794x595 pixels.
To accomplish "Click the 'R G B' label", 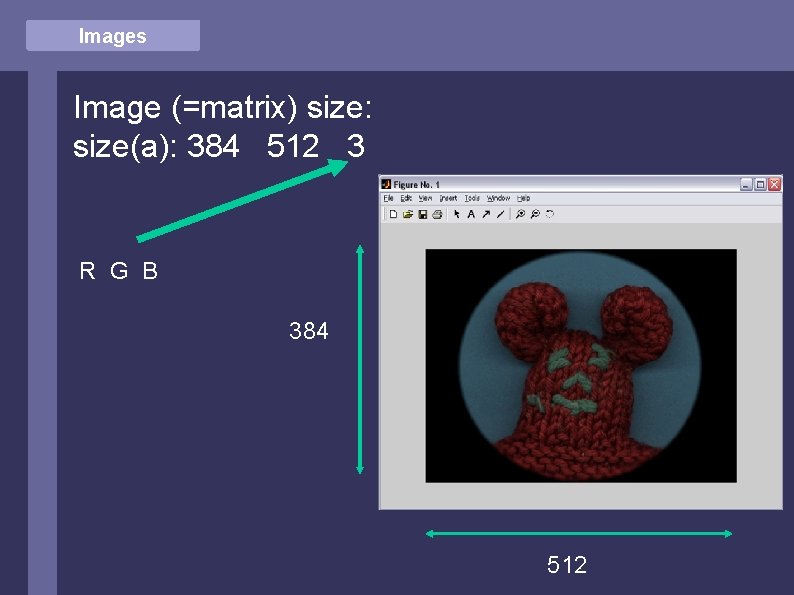I will pyautogui.click(x=118, y=271).
